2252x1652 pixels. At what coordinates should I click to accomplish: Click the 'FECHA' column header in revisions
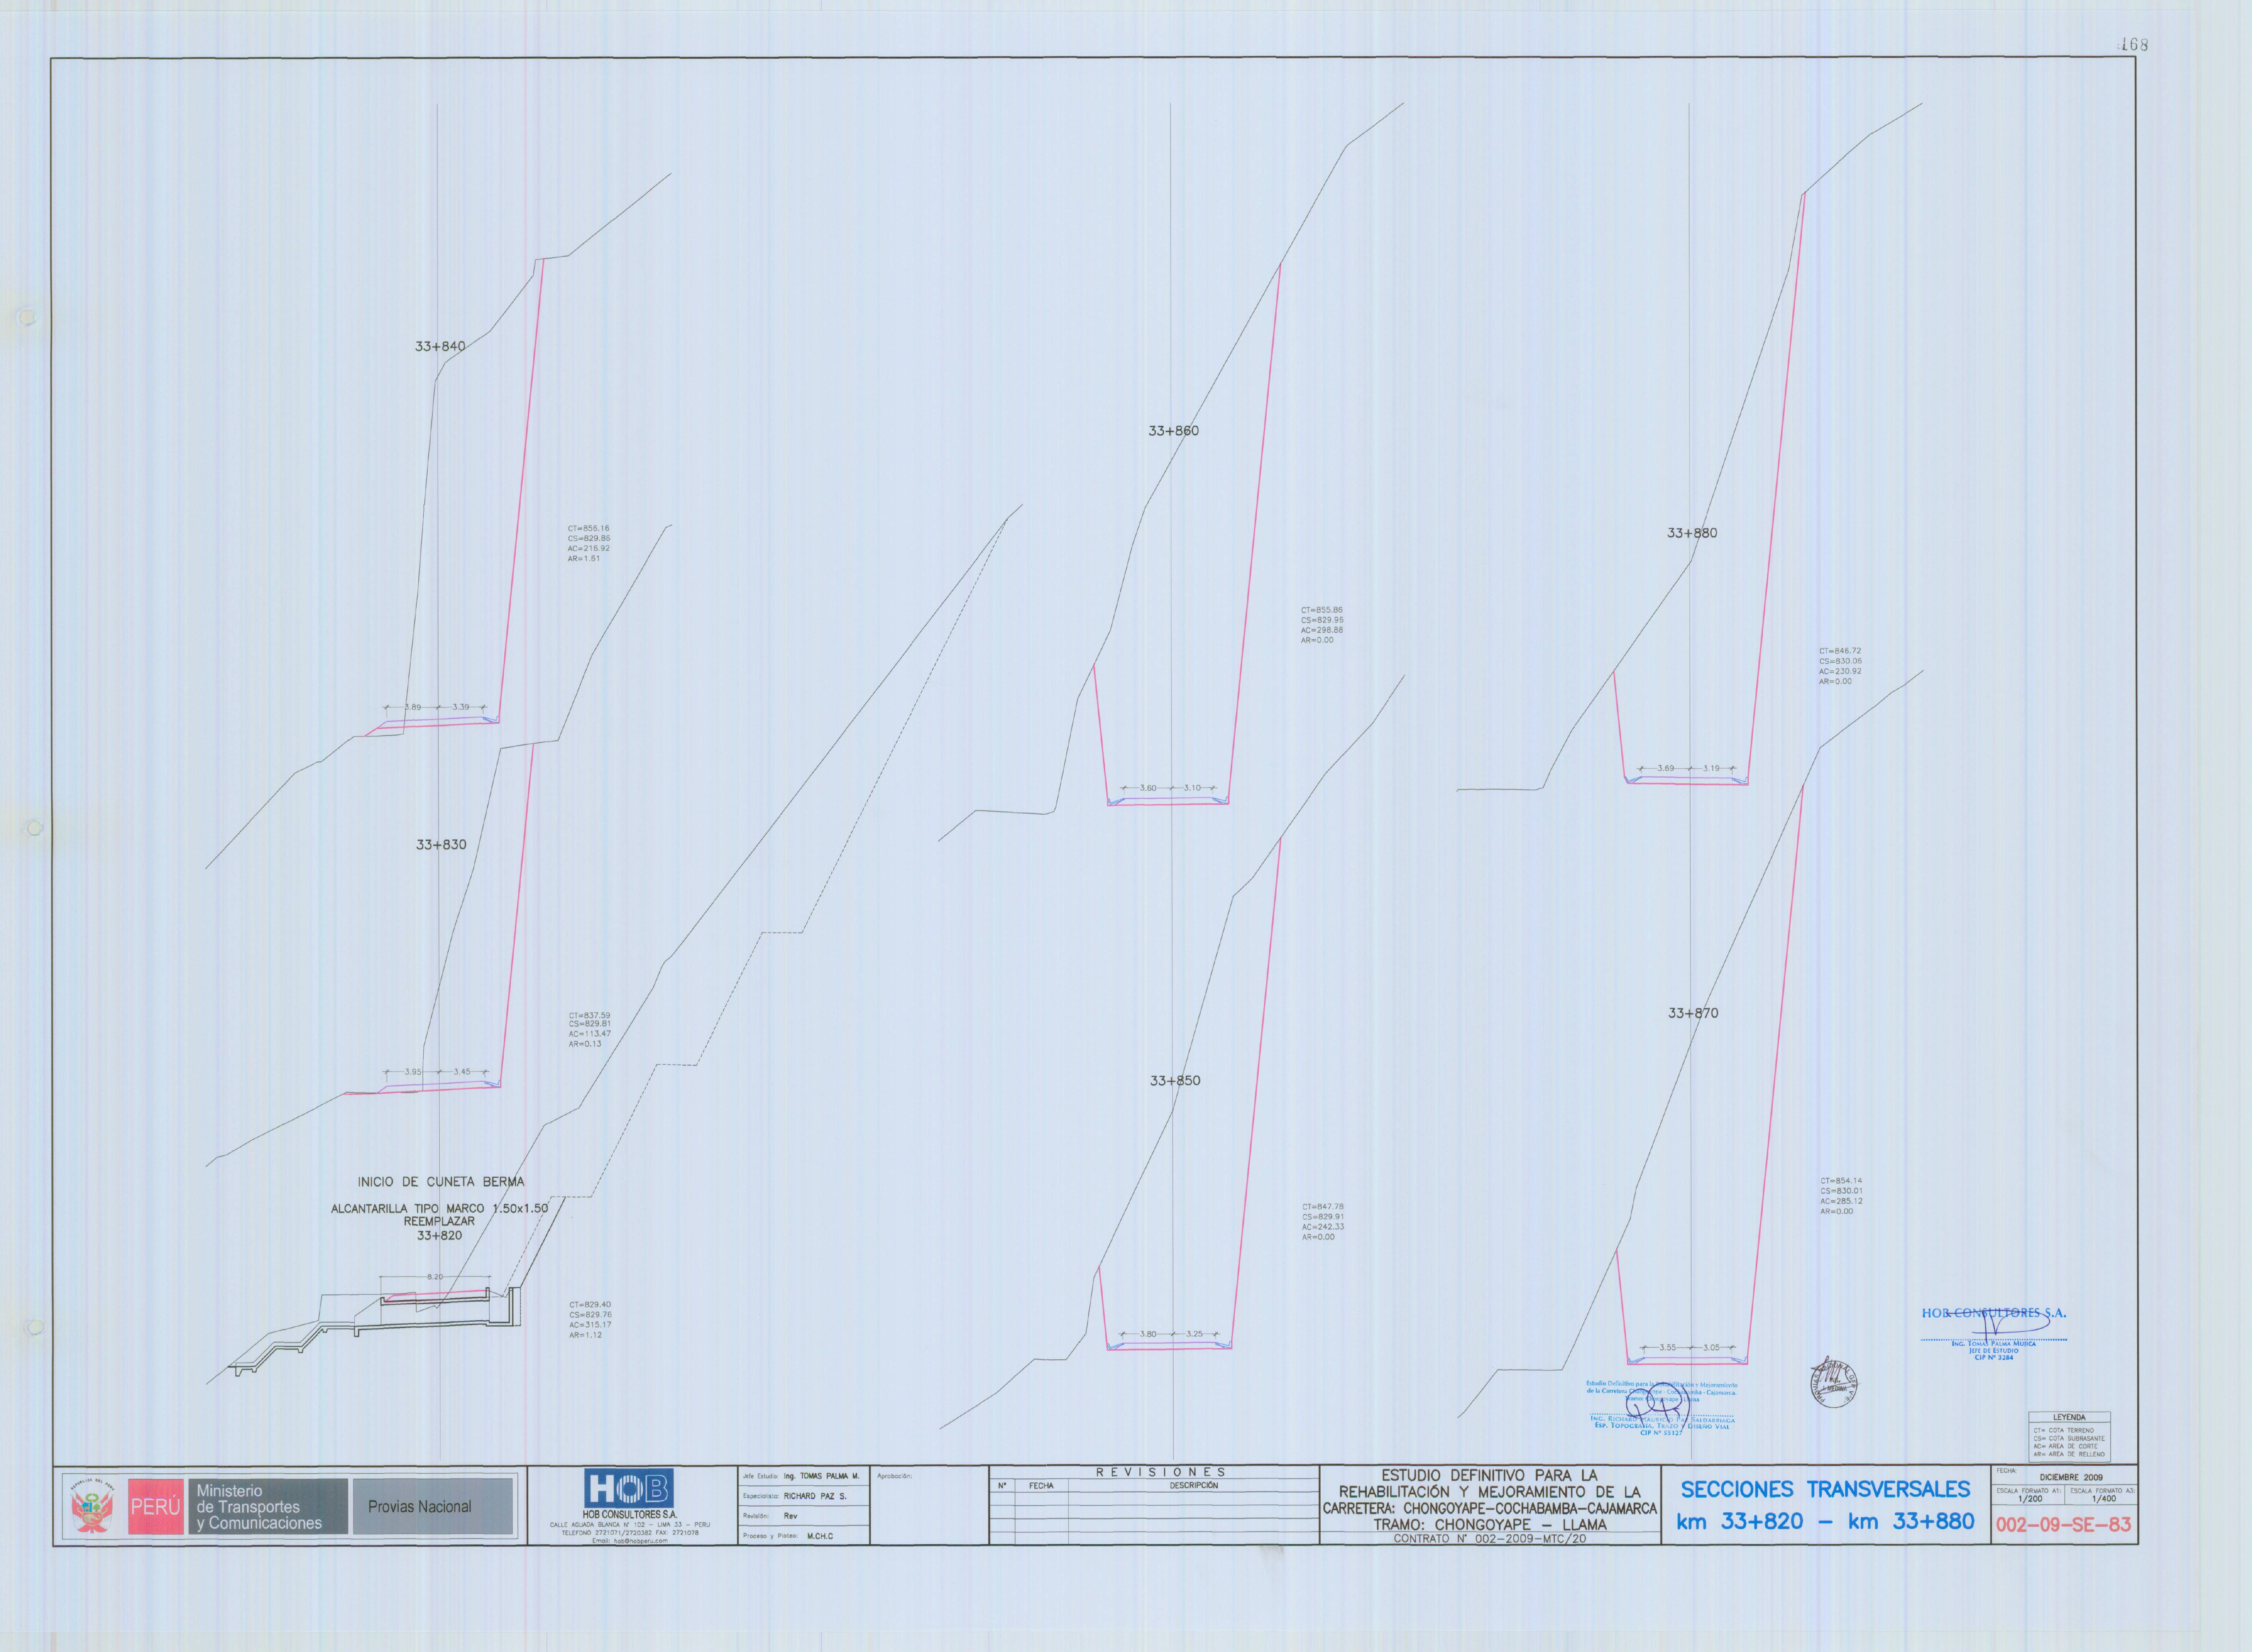(x=1041, y=1486)
